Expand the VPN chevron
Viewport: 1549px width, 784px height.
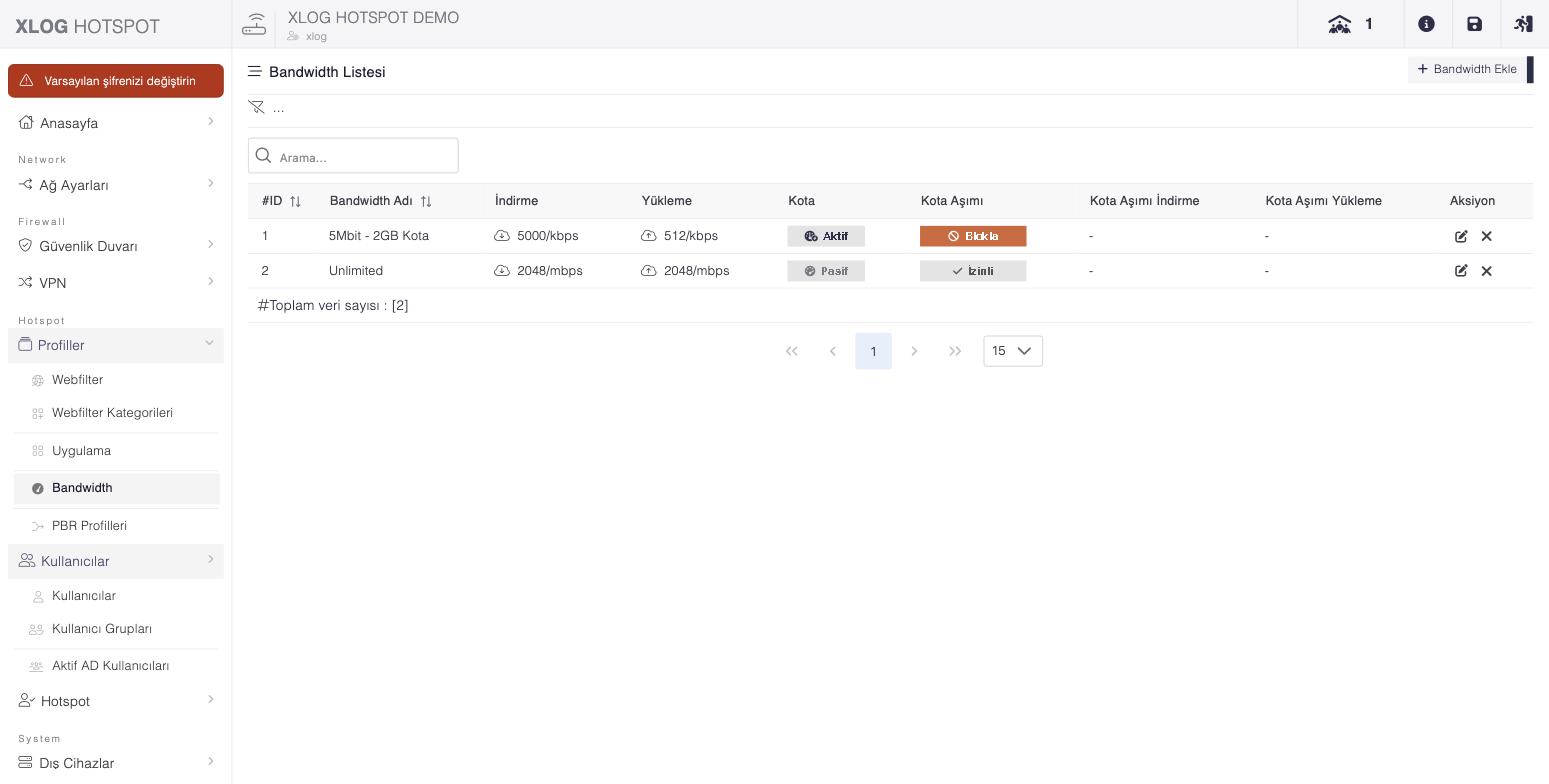click(210, 282)
